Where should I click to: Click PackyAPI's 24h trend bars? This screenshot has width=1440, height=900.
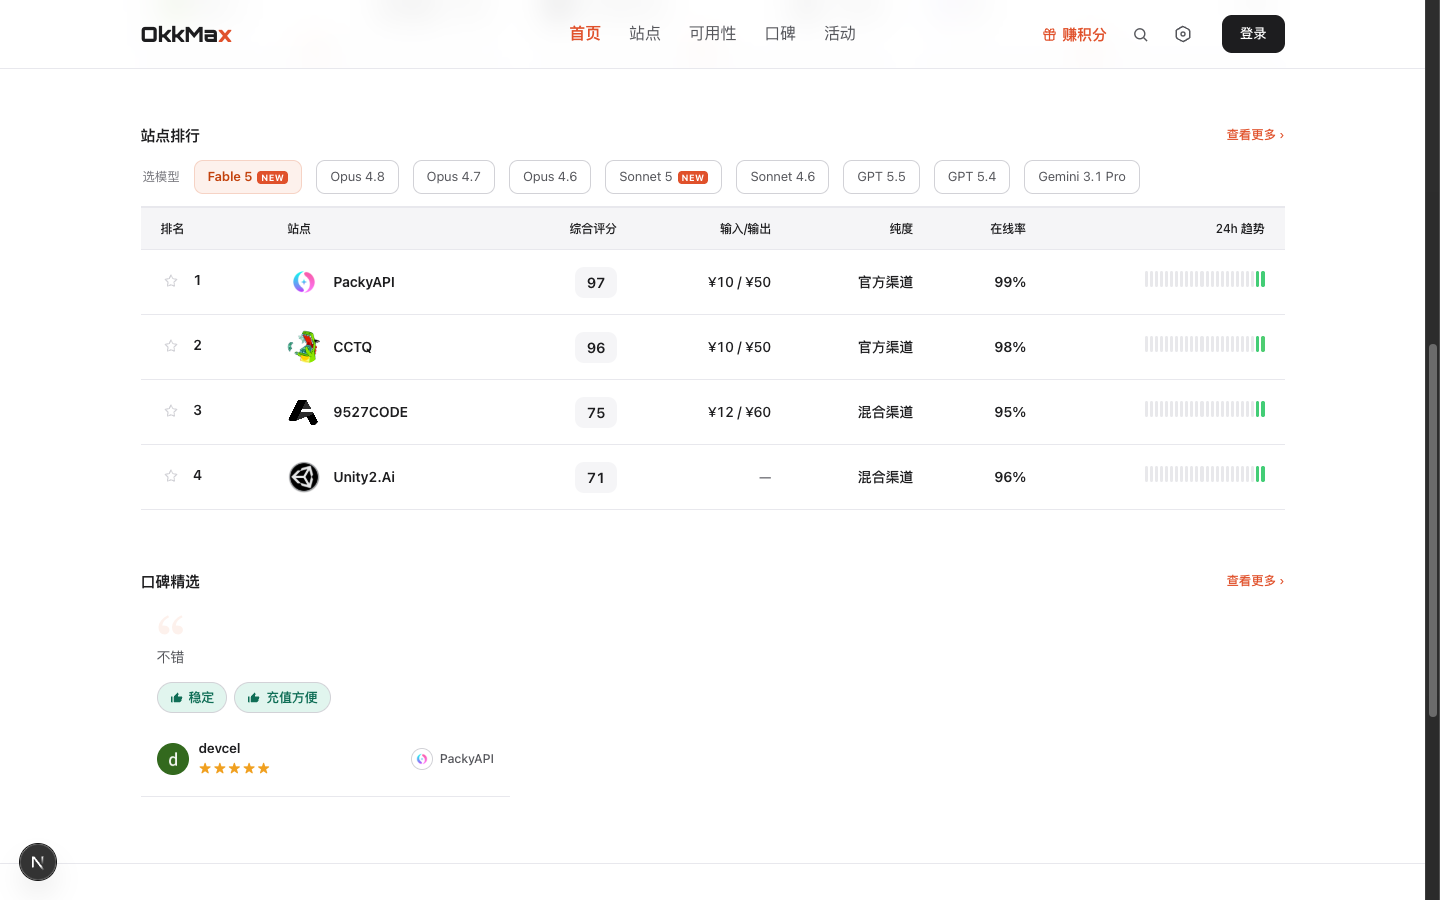click(x=1205, y=279)
